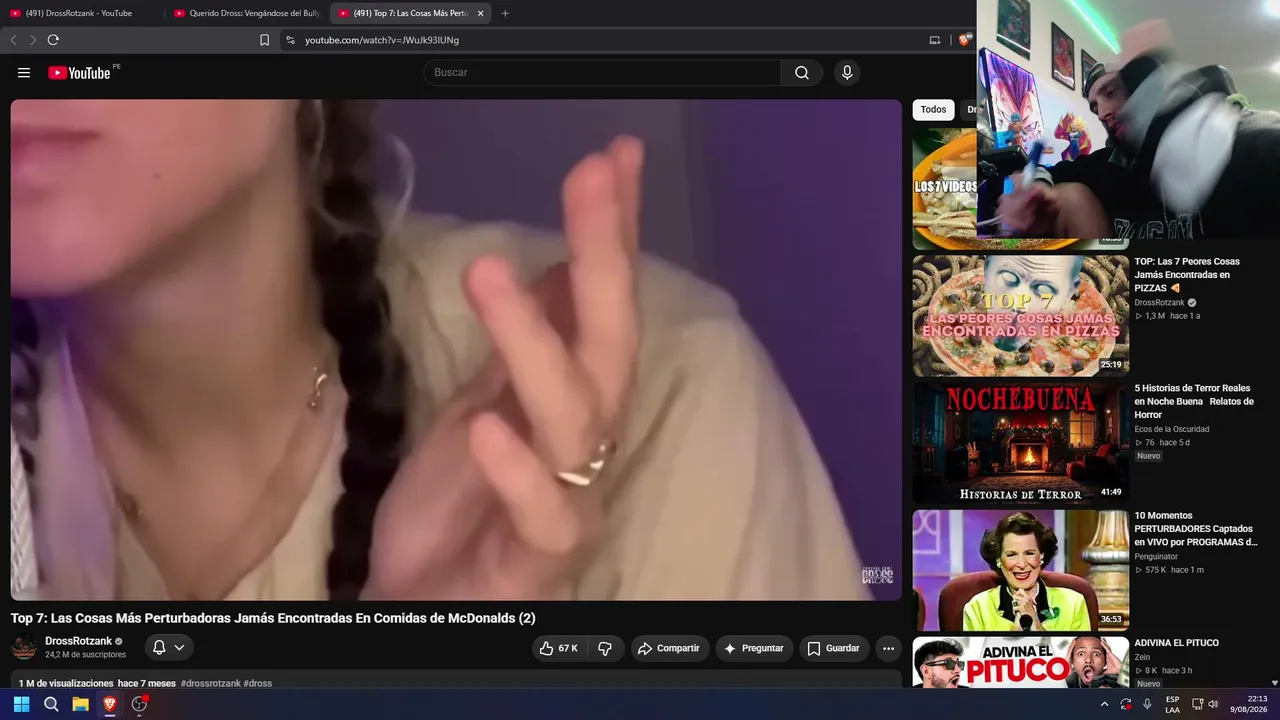Viewport: 1280px width, 720px height.
Task: Open the Windows Start menu
Action: tap(21, 704)
